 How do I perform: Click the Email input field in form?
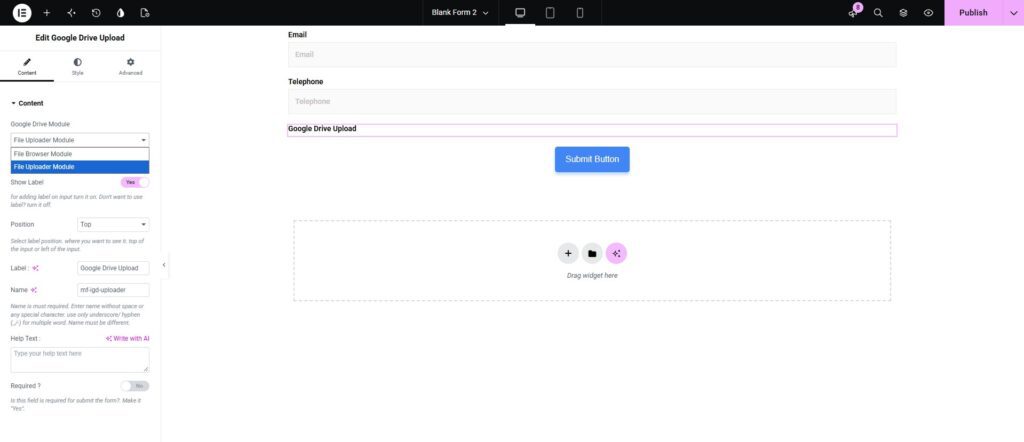tap(592, 55)
